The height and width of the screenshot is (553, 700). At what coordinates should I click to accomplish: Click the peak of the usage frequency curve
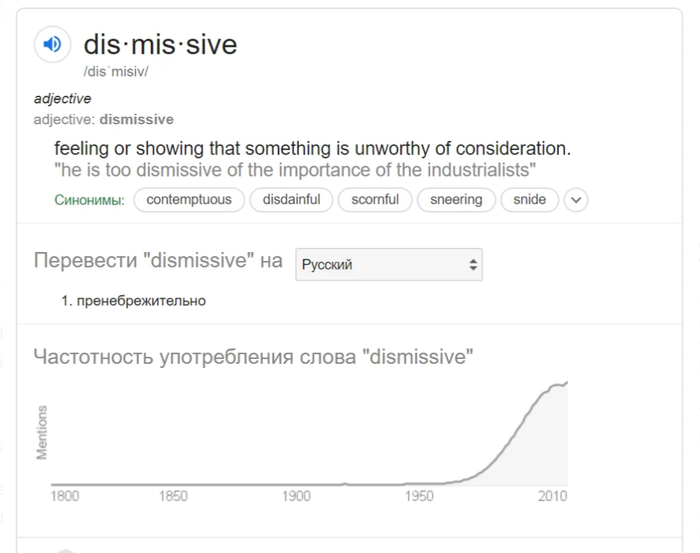click(566, 383)
